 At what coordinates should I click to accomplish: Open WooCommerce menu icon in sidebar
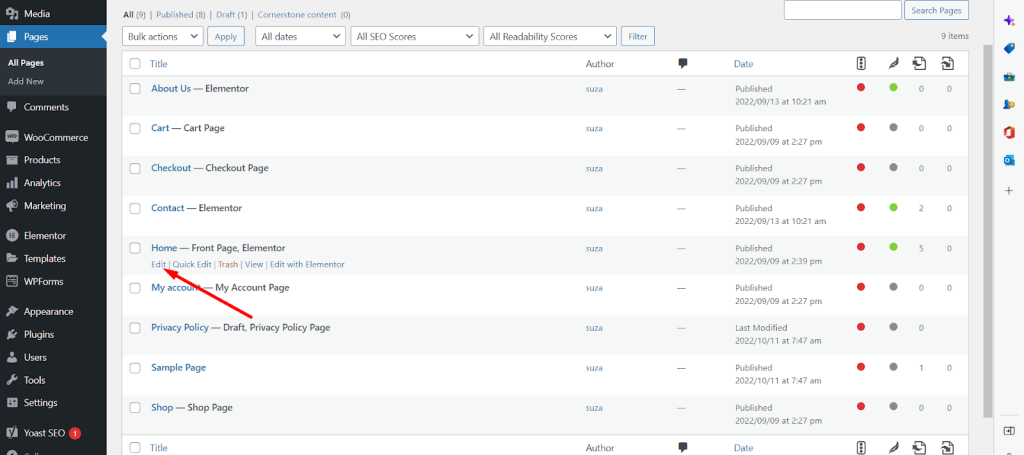coord(11,138)
